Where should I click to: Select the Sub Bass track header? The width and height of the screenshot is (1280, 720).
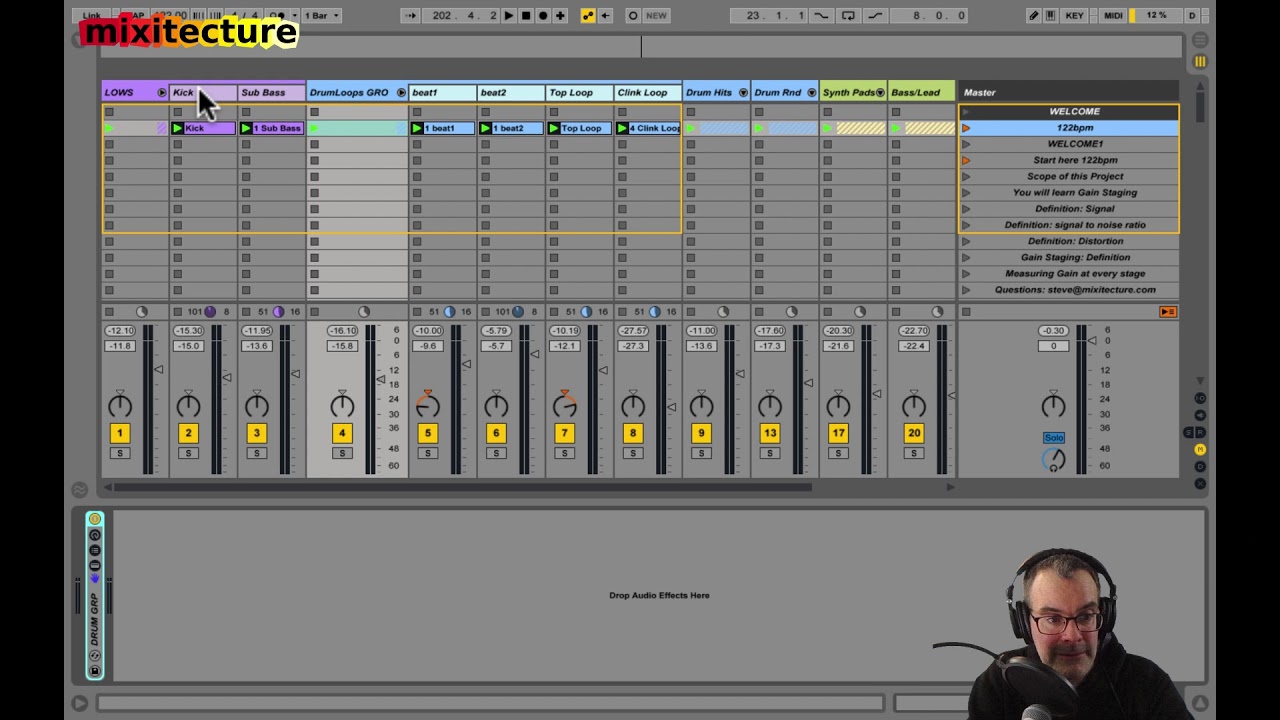pos(271,92)
